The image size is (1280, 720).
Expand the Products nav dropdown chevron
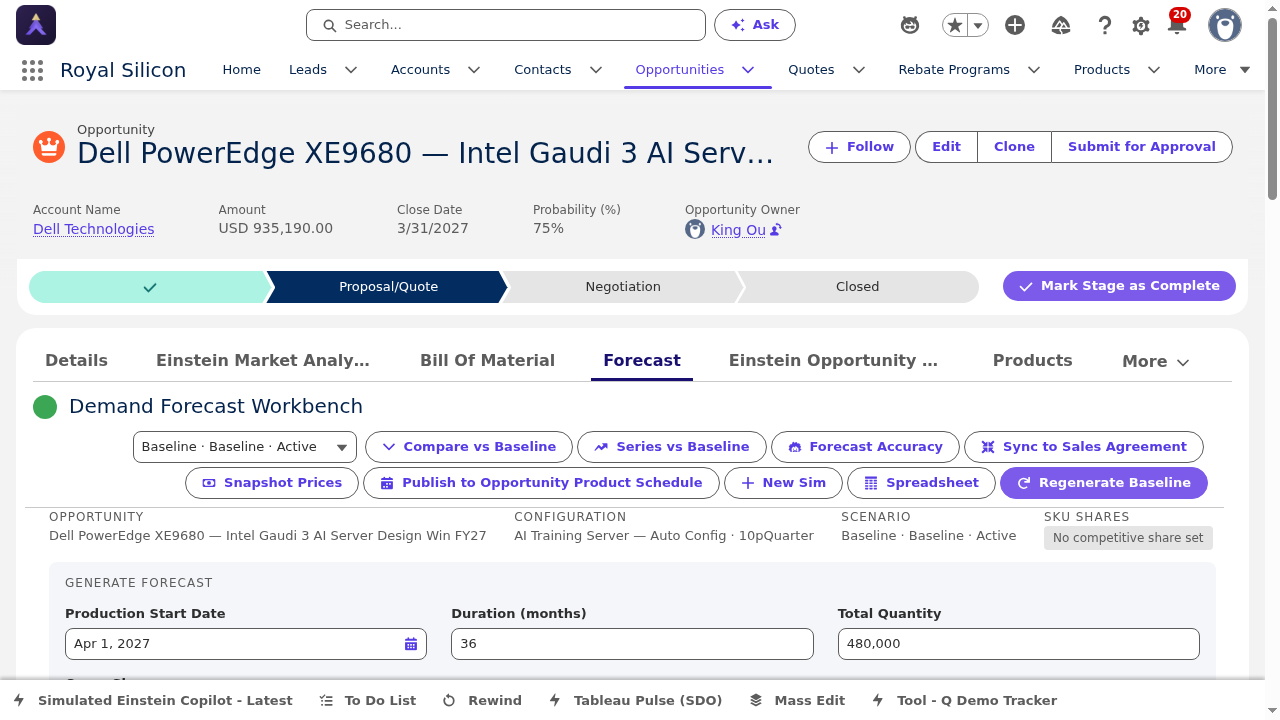click(x=1154, y=70)
